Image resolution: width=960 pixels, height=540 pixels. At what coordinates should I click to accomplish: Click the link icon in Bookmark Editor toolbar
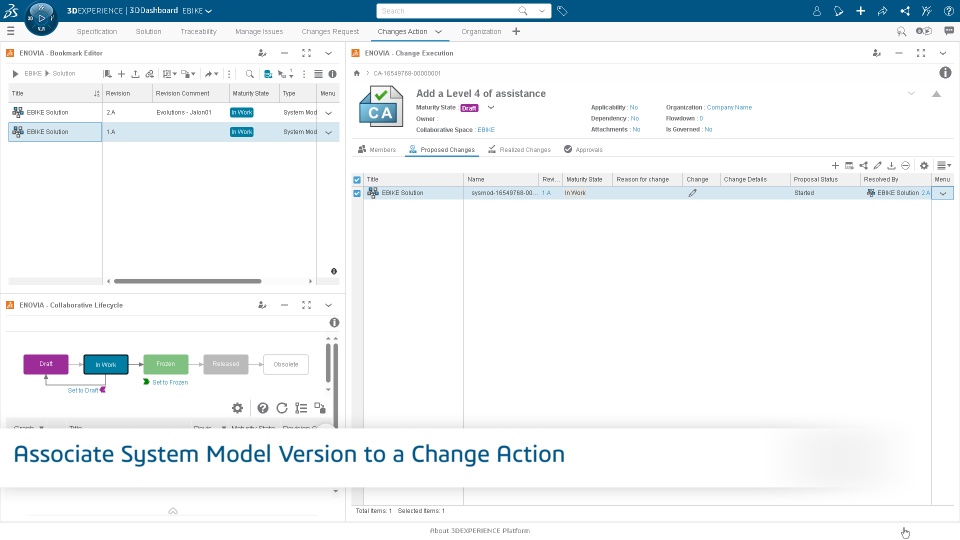click(x=149, y=74)
